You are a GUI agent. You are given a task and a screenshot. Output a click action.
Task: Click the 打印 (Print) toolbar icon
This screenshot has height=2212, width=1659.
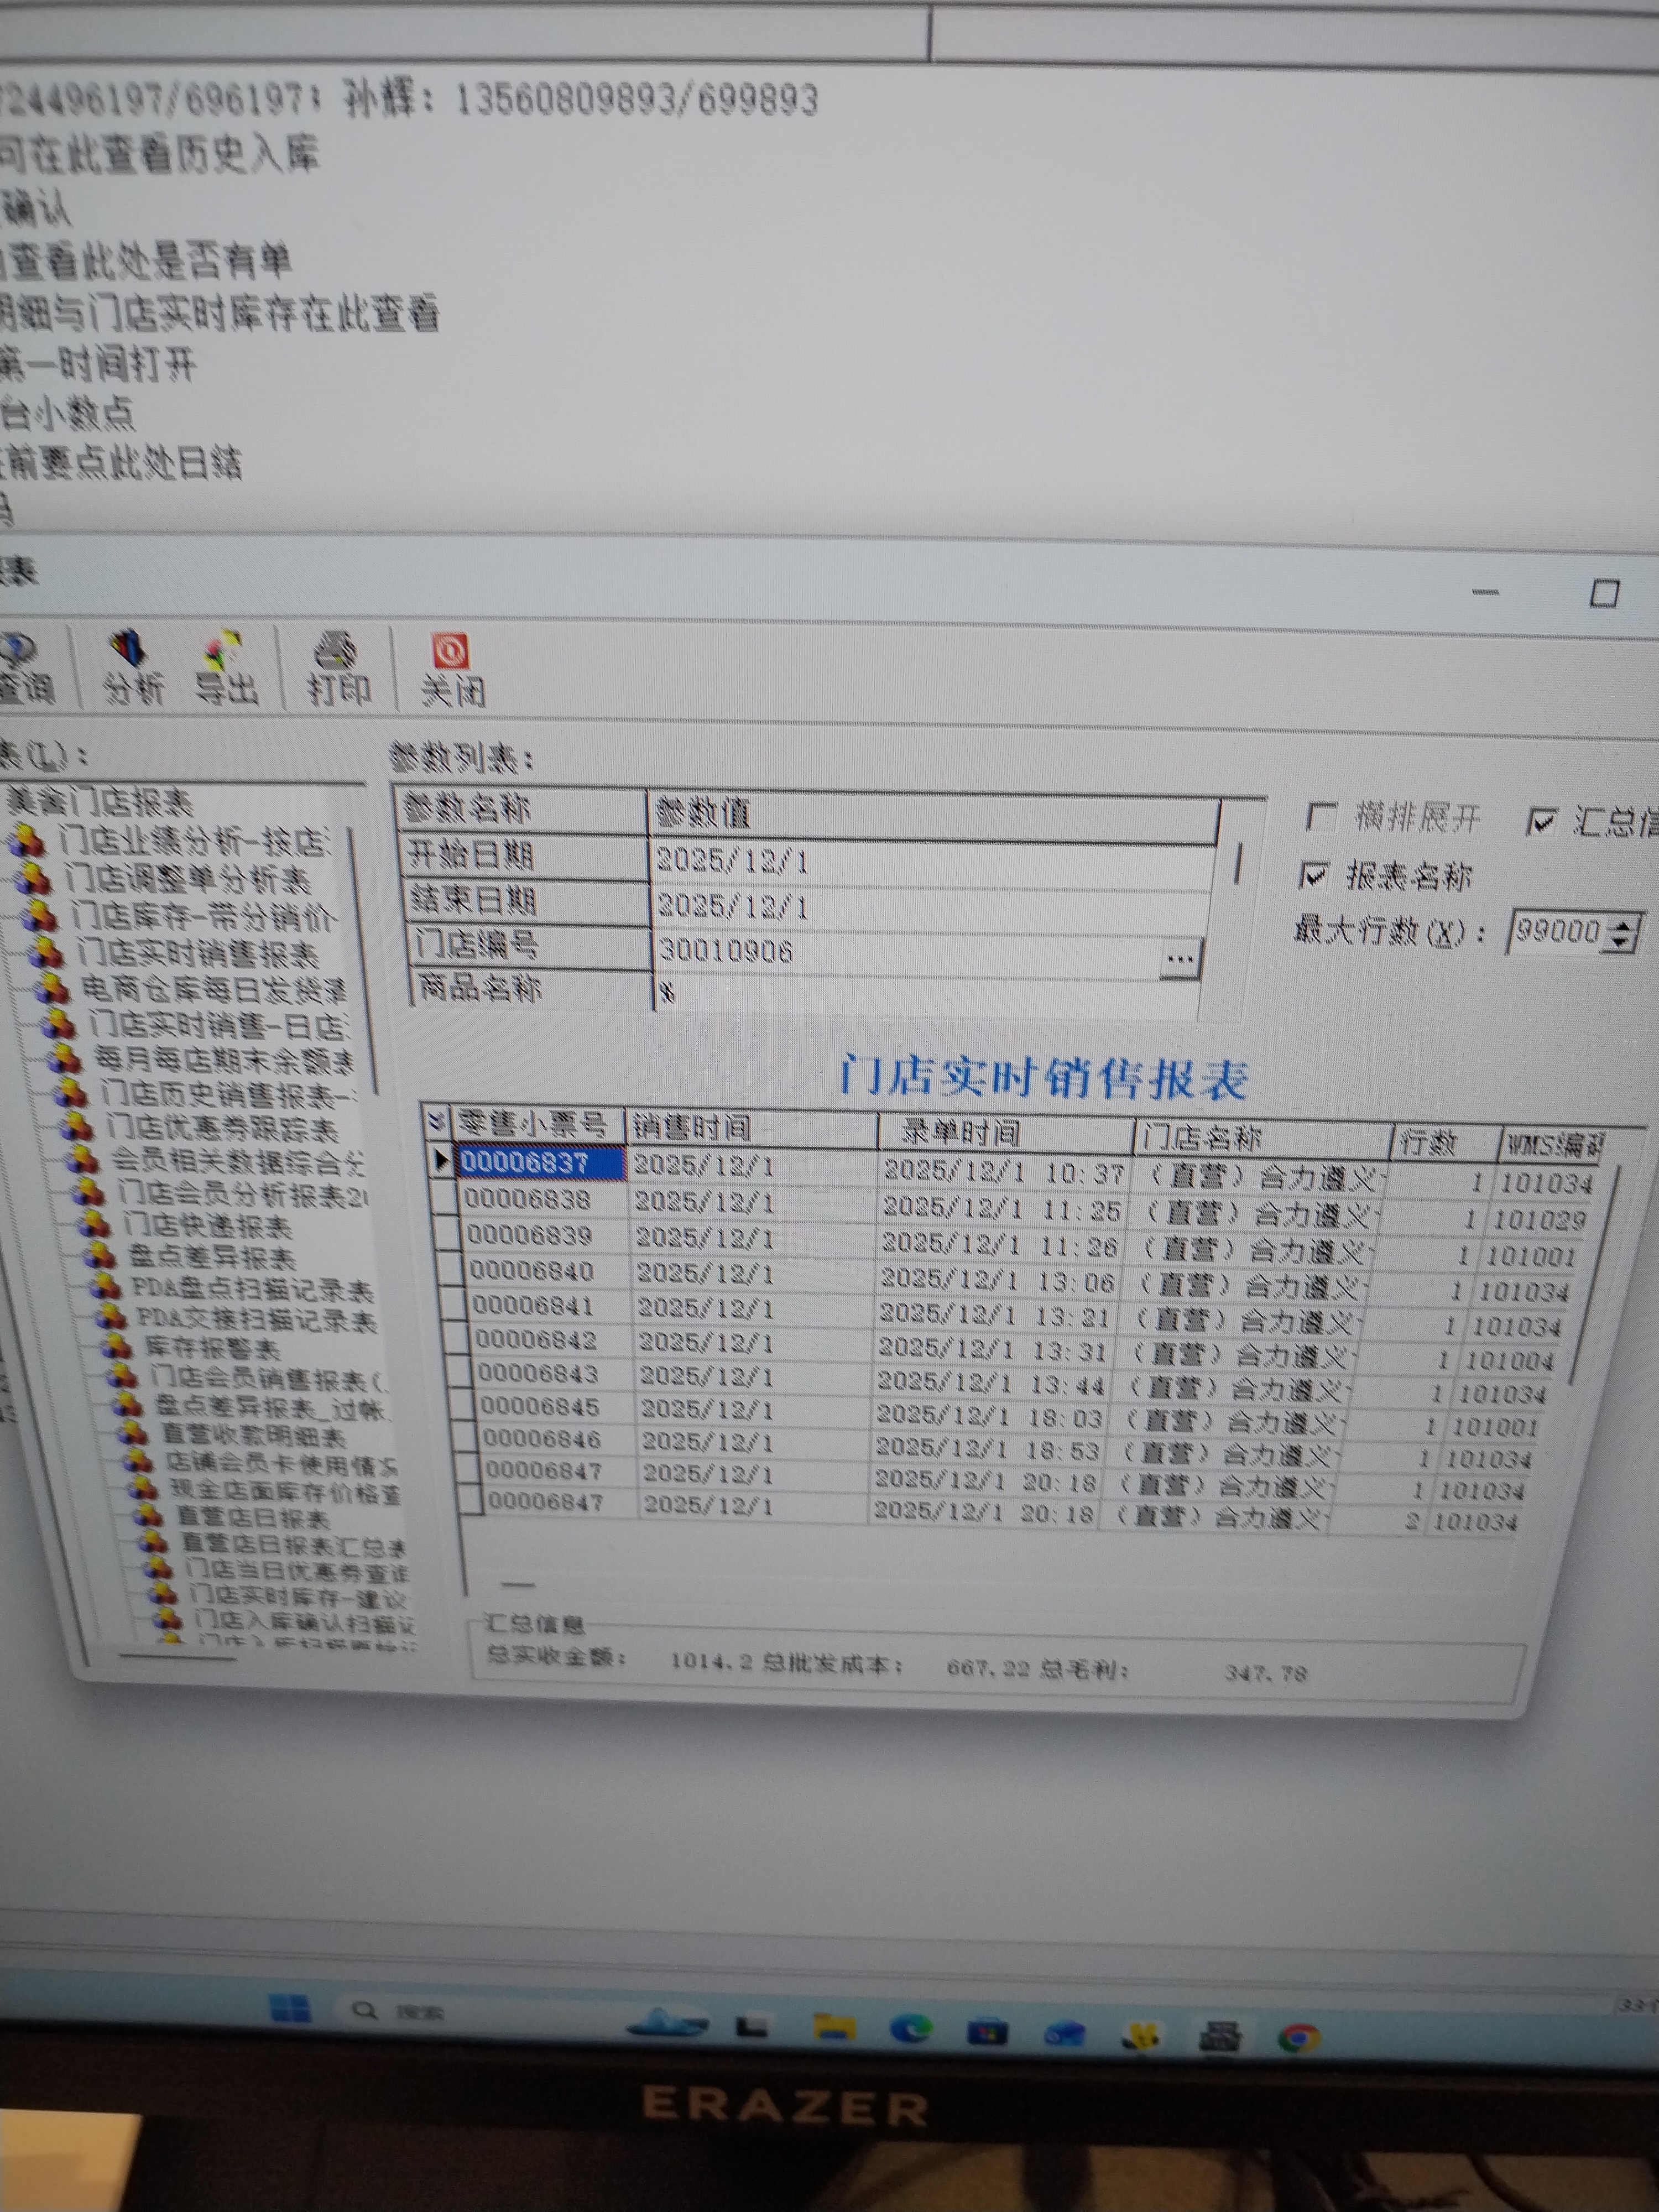pos(337,670)
